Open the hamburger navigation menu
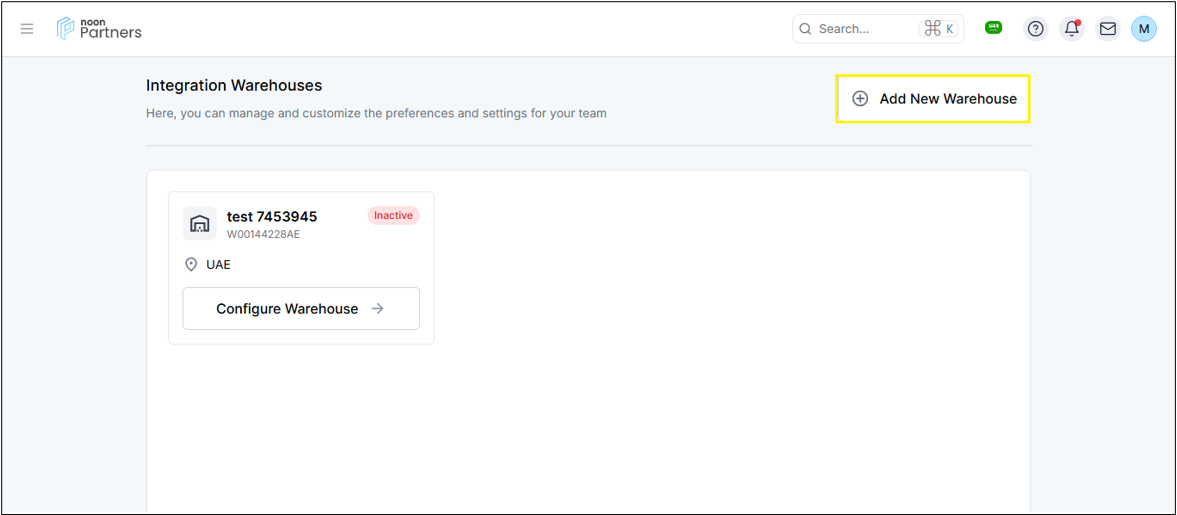1177x515 pixels. pos(27,29)
